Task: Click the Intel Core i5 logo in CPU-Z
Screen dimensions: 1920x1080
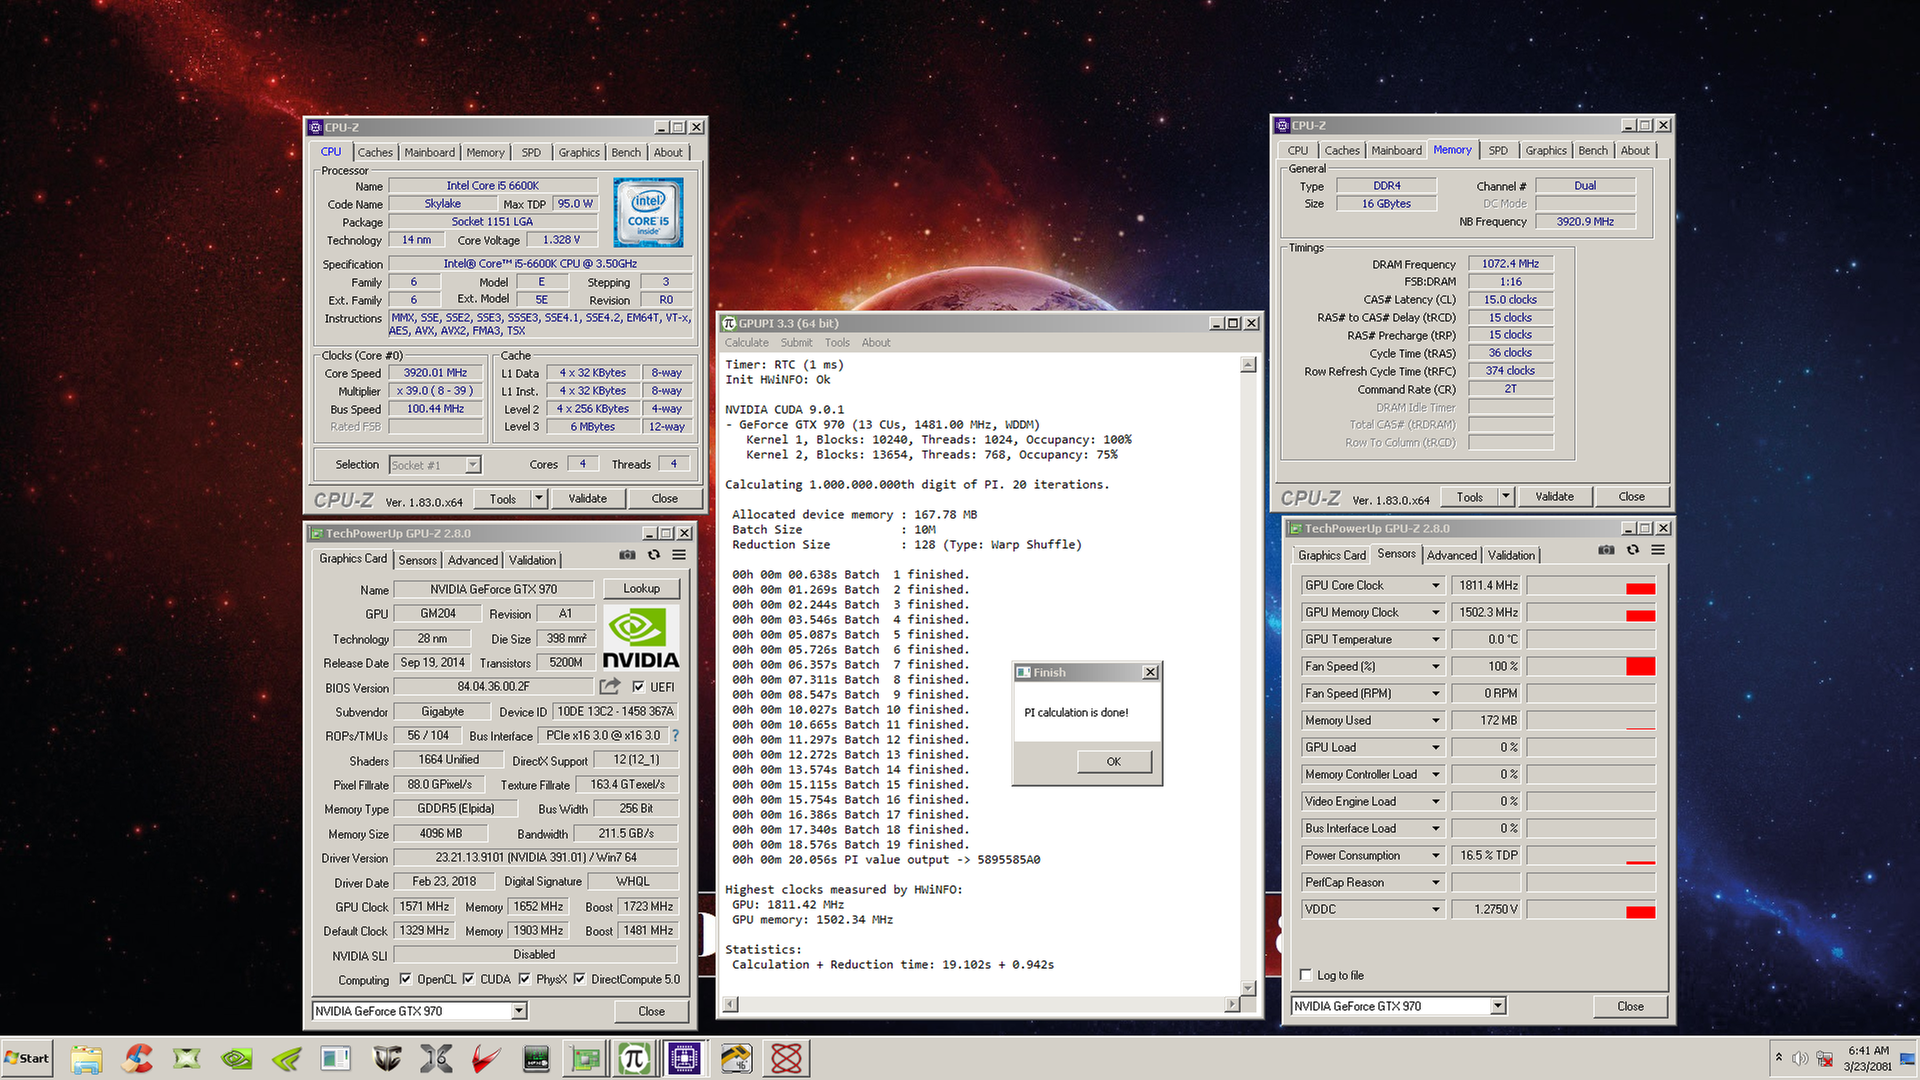Action: tap(648, 212)
